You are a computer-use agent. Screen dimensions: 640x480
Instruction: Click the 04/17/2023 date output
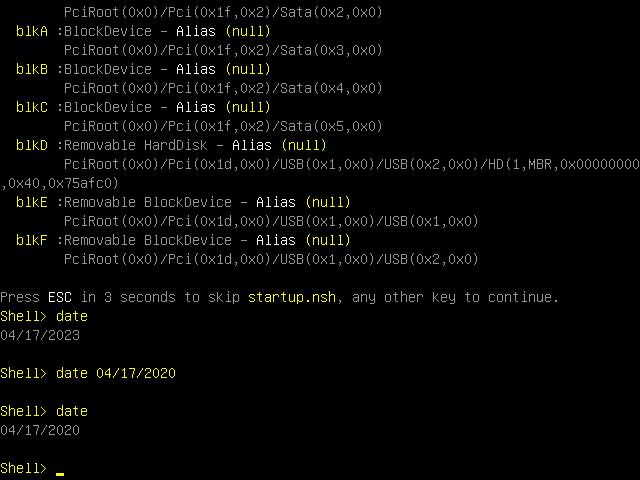point(40,336)
